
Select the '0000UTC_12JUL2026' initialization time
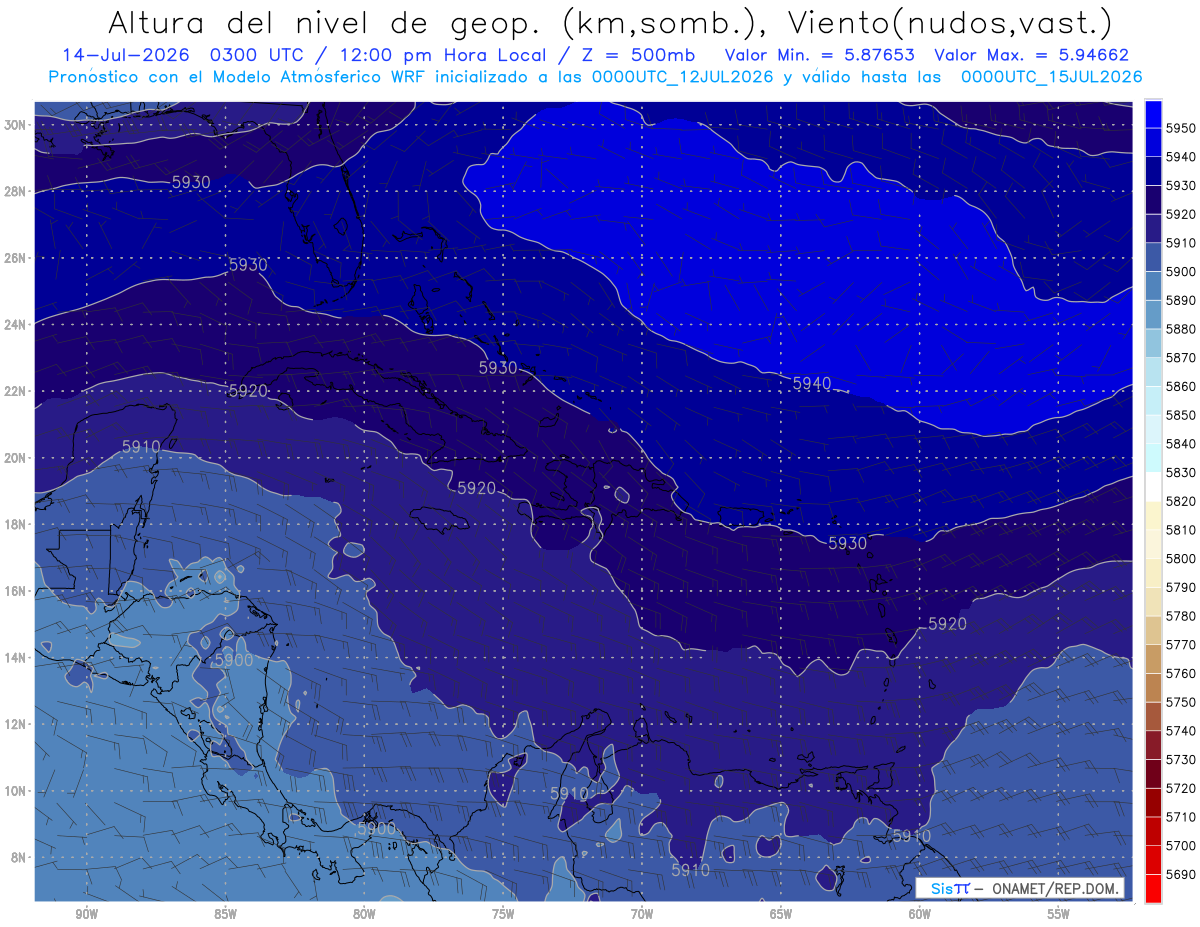tap(682, 77)
